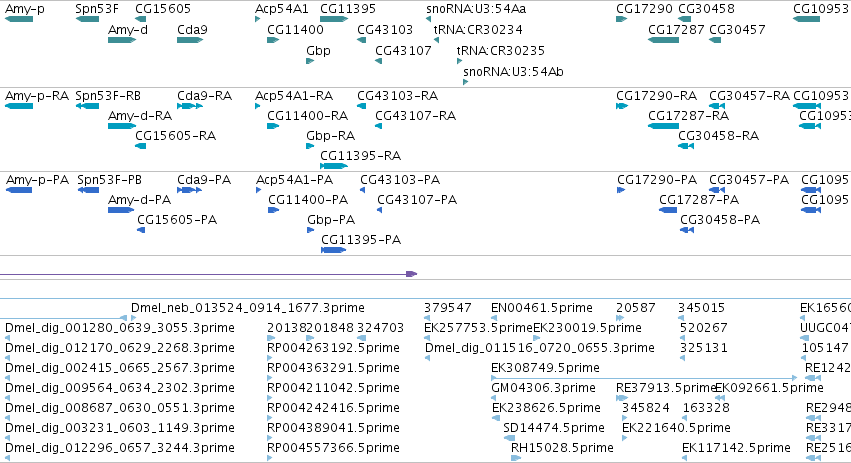Viewport: 851px width, 463px height.
Task: Click the CG43107 gene label
Action: [403, 50]
